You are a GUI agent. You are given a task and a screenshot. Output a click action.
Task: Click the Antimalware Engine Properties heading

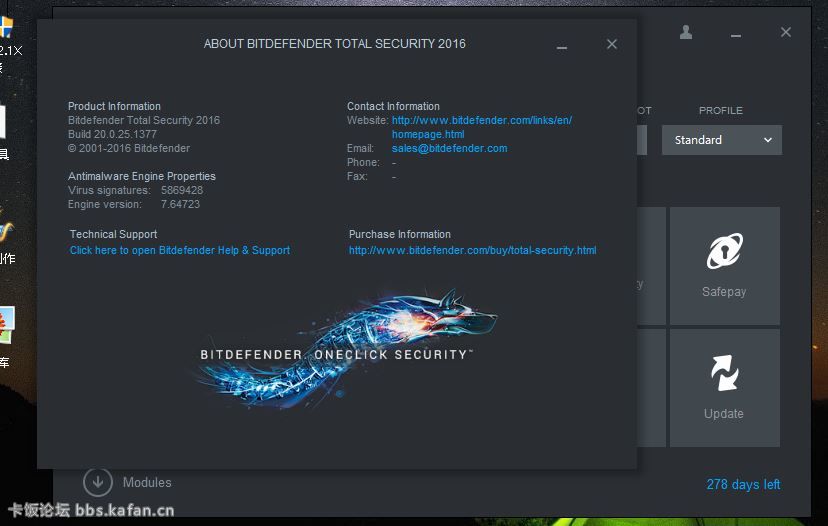pyautogui.click(x=142, y=176)
